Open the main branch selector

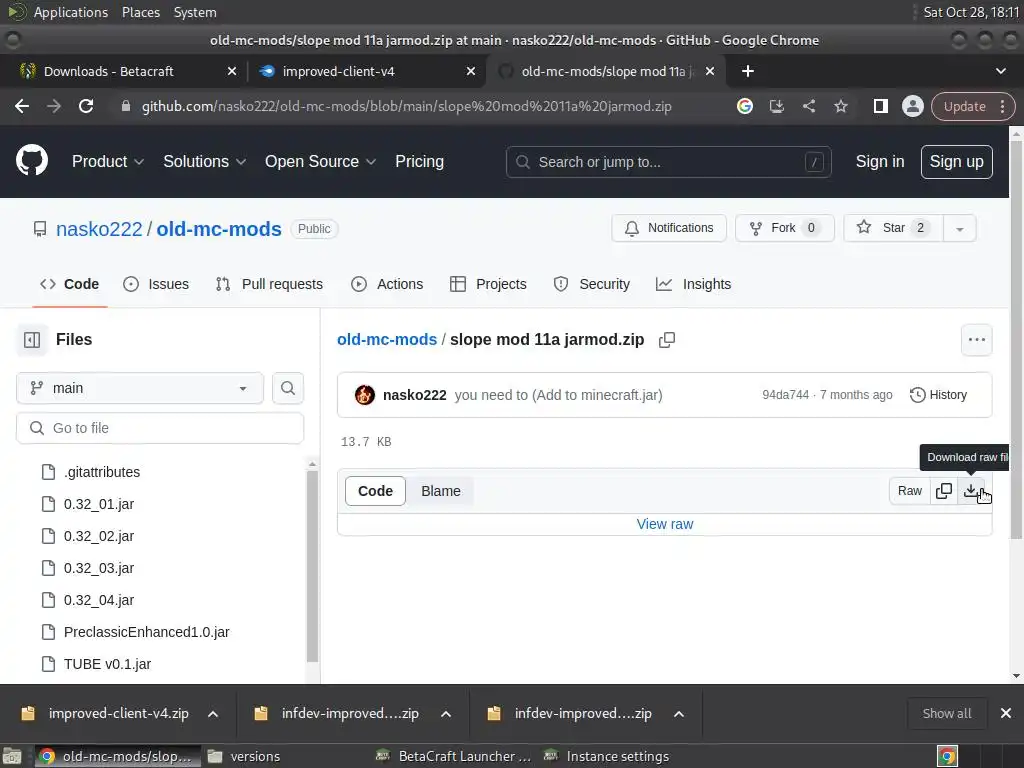point(140,388)
